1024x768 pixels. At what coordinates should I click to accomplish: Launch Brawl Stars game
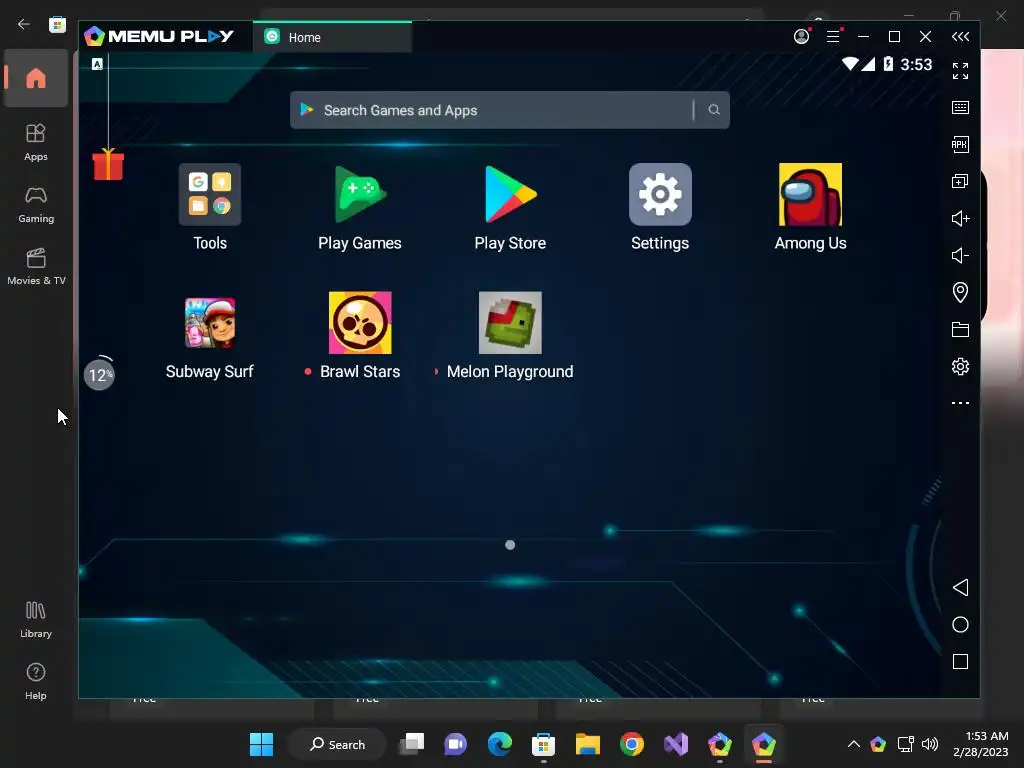[x=360, y=323]
